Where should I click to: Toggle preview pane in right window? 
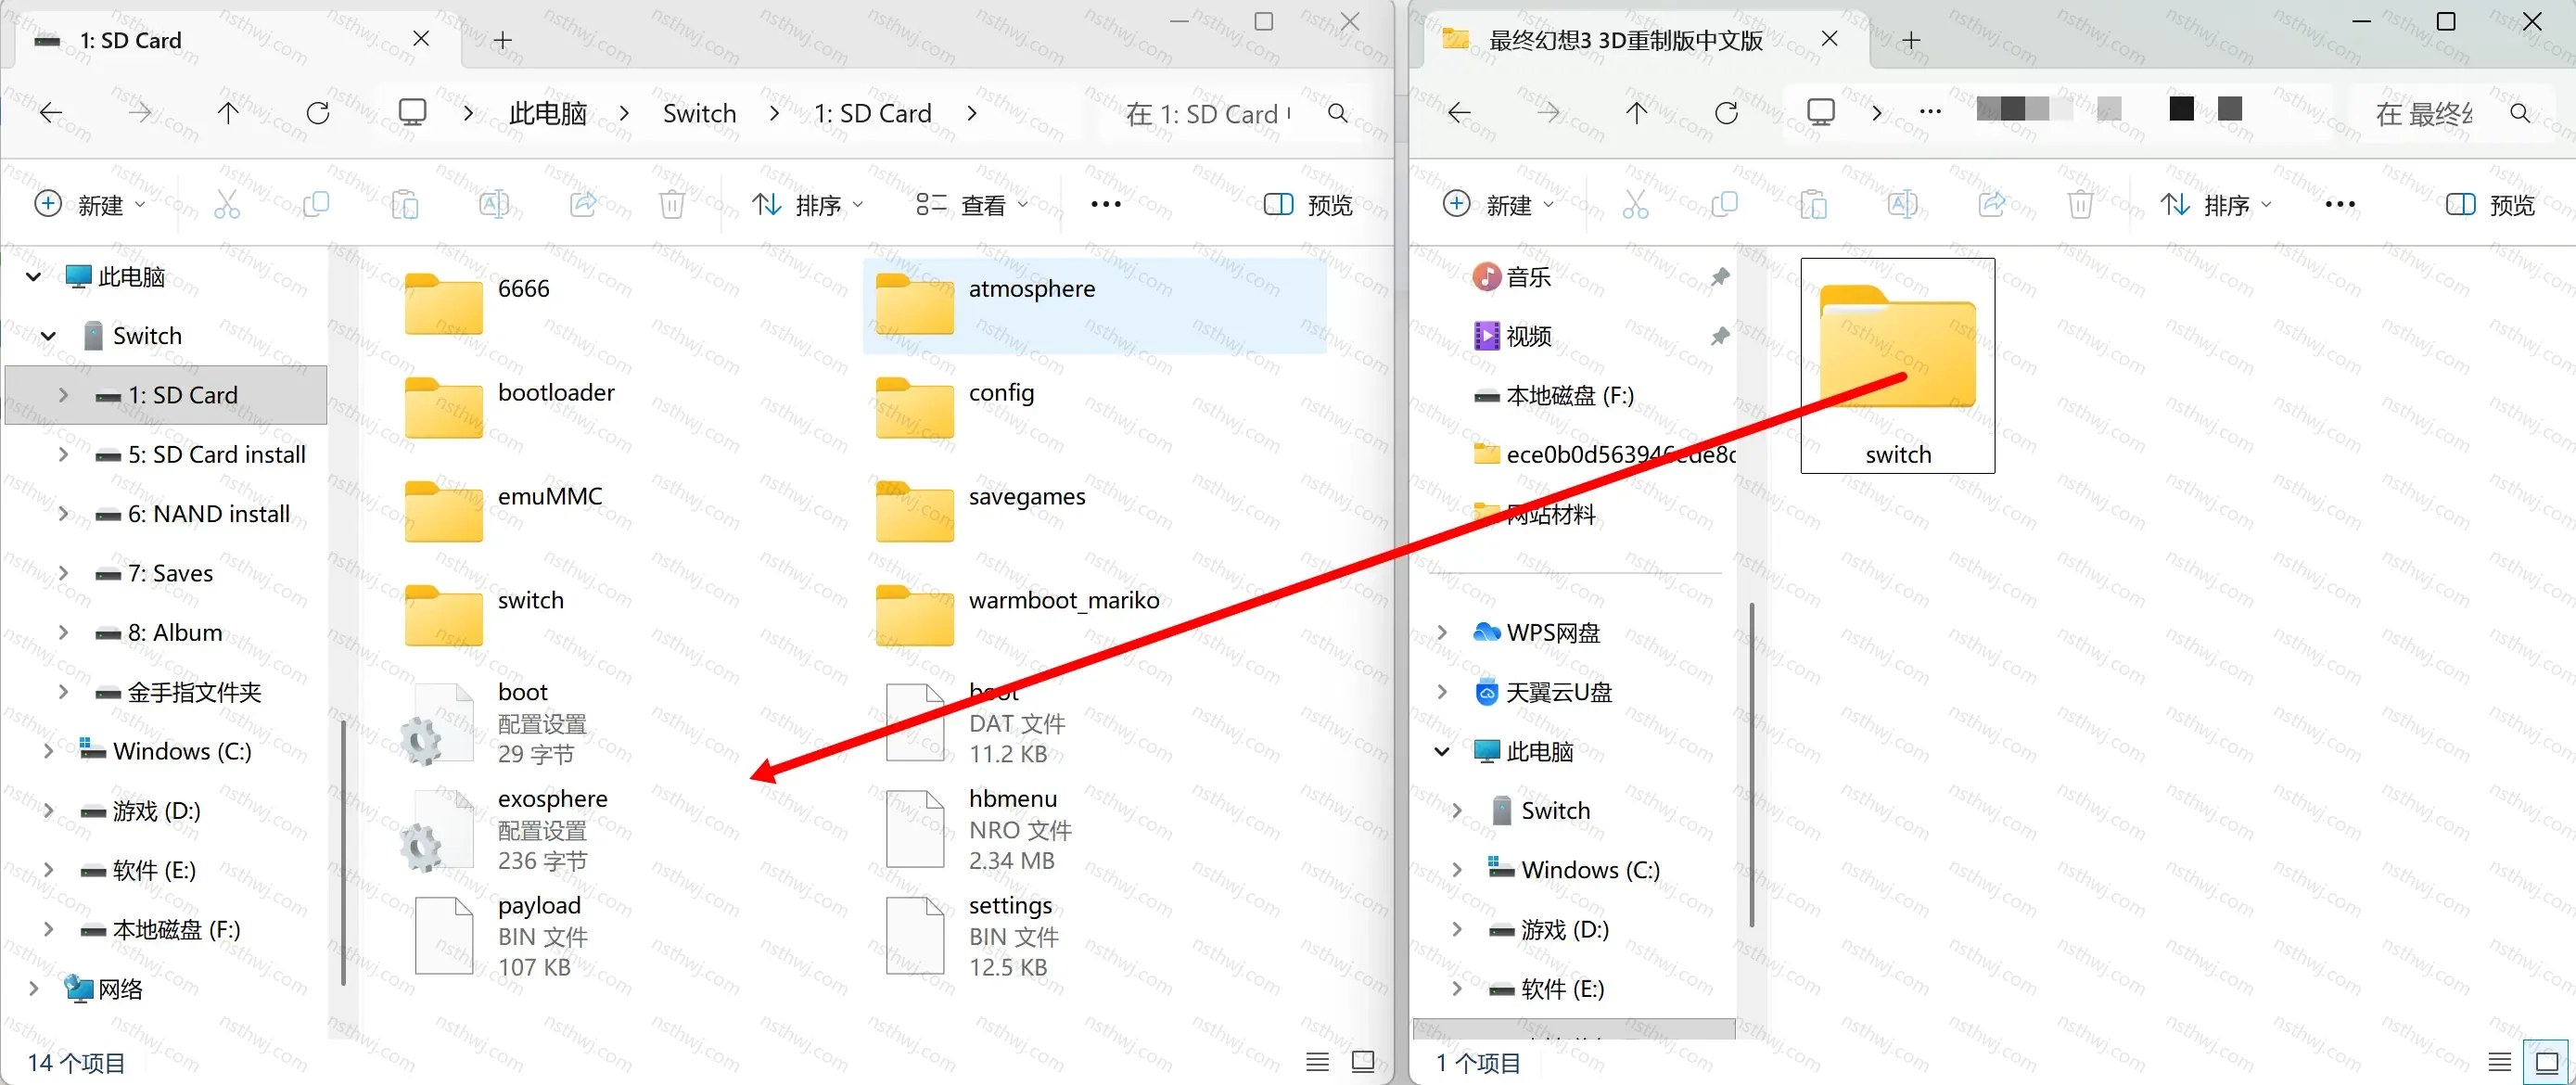point(2489,204)
